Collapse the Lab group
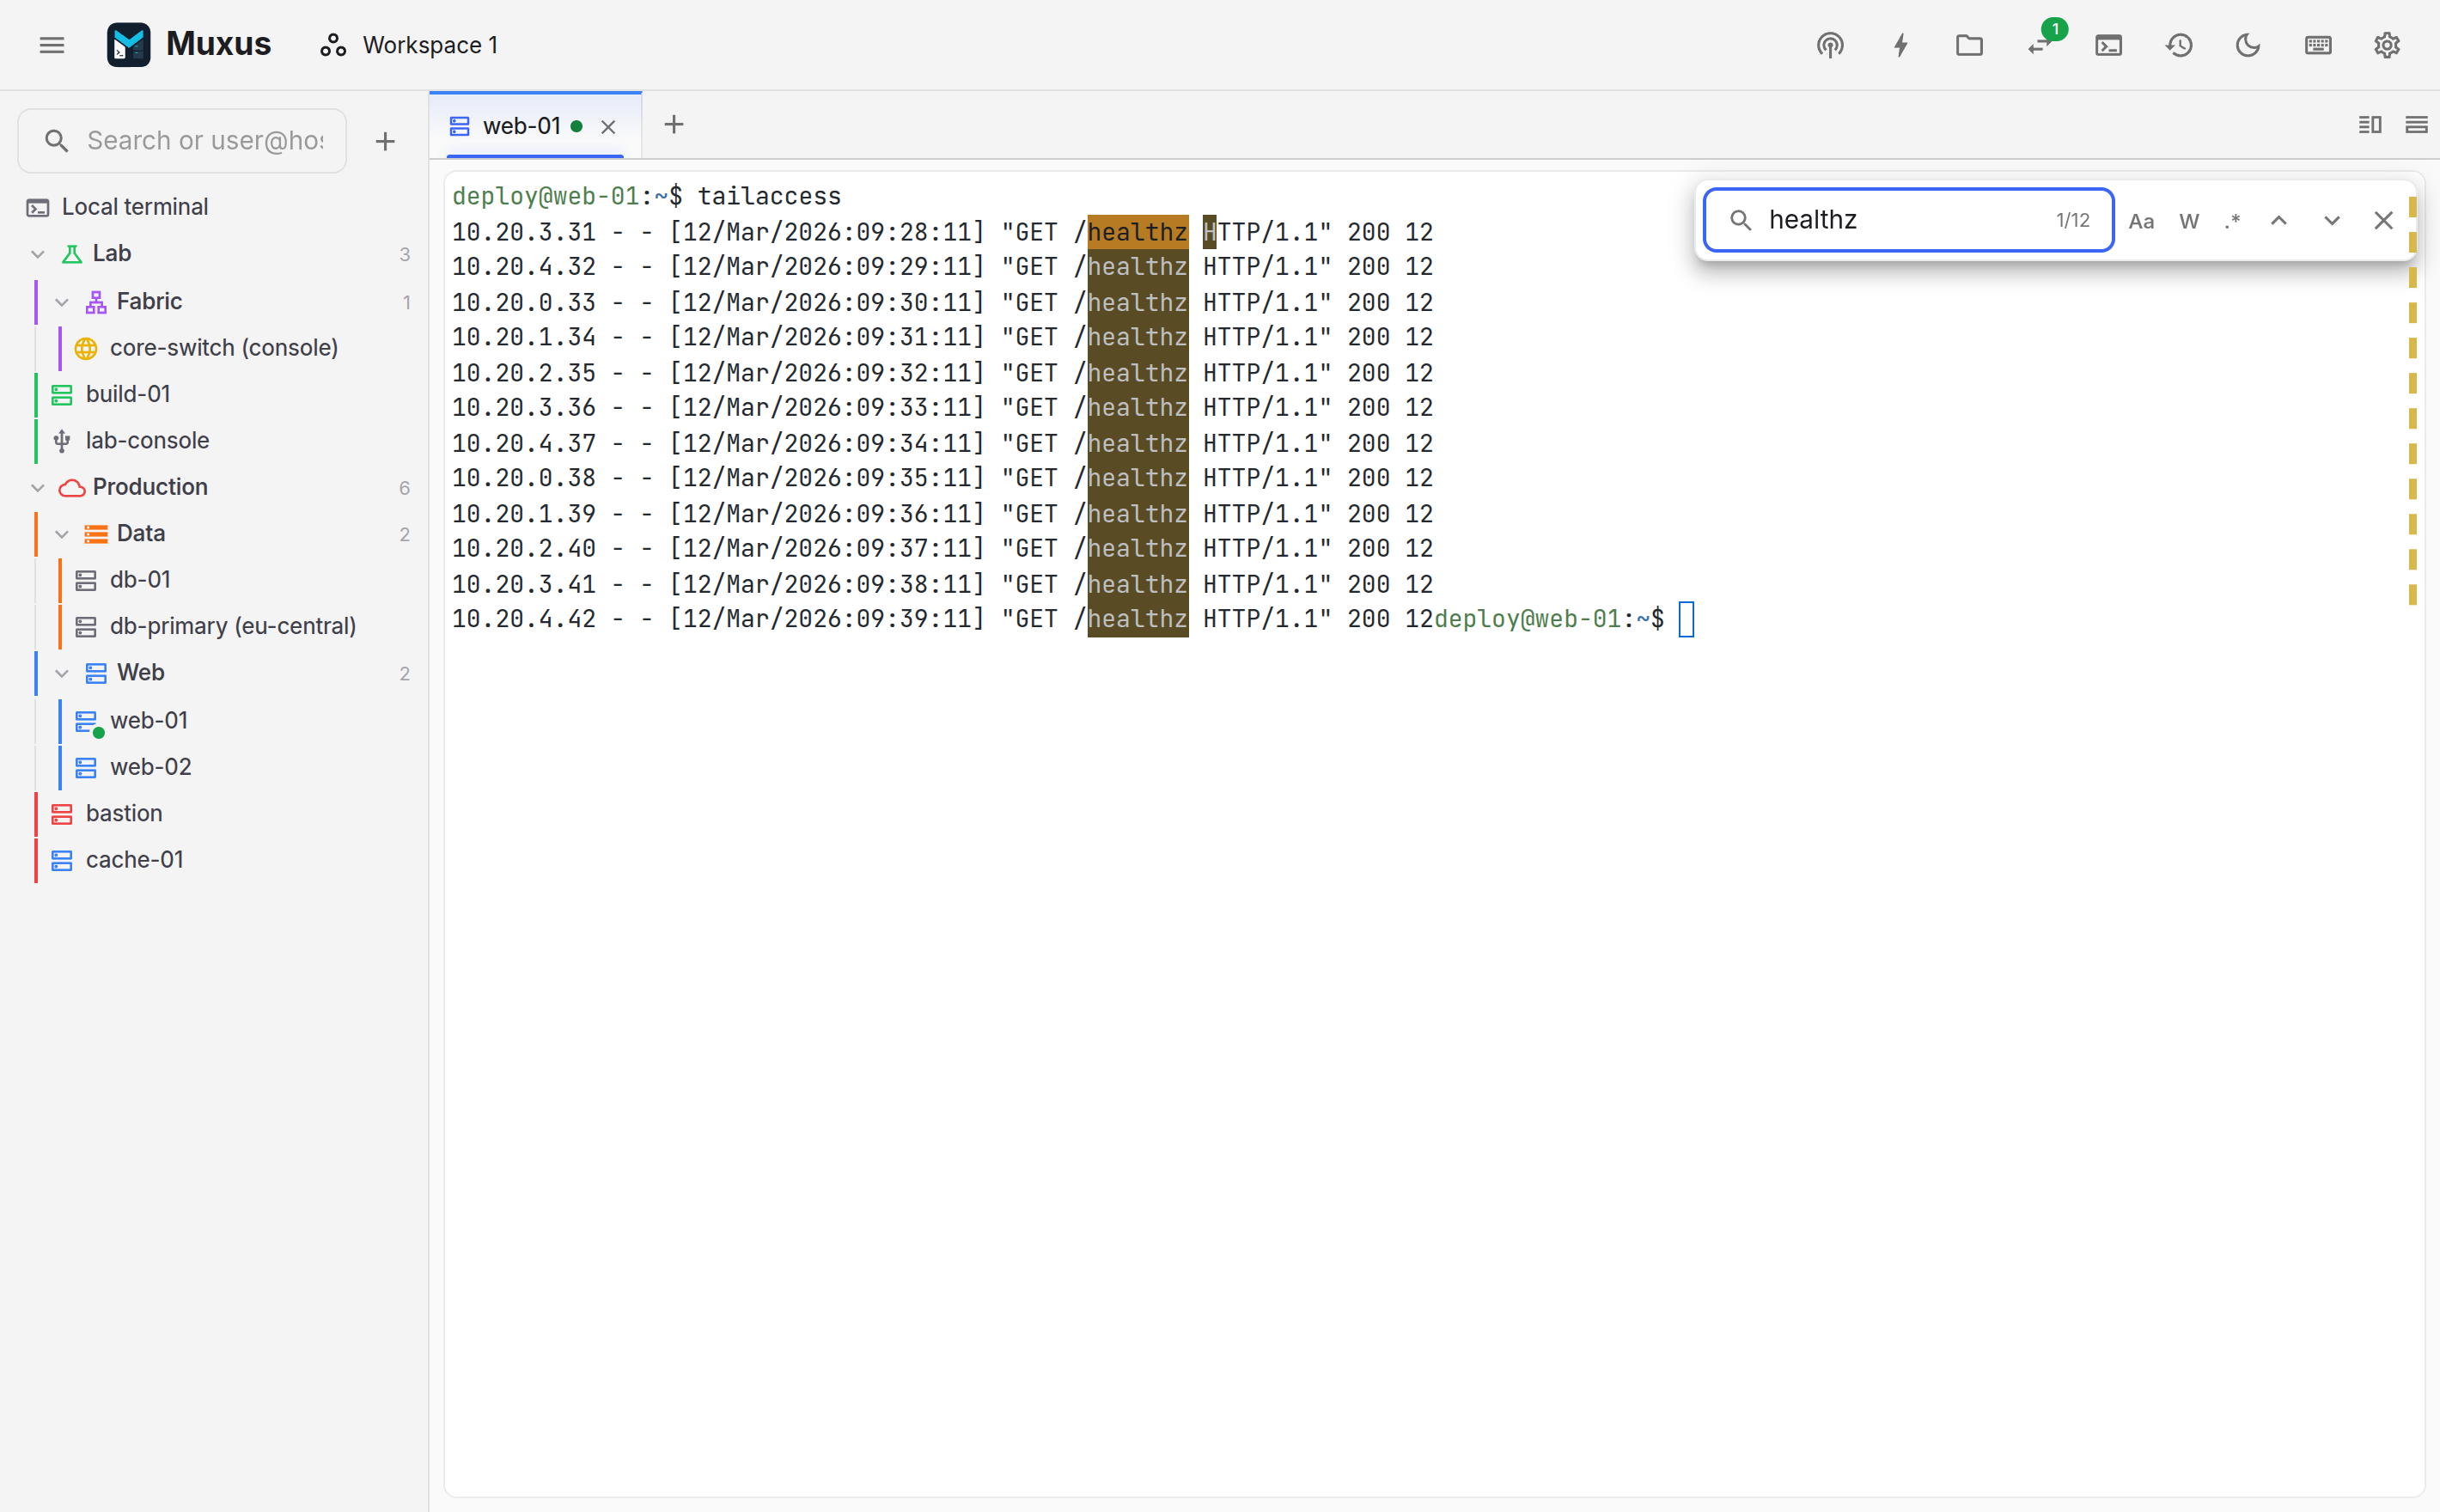This screenshot has height=1512, width=2440. tap(38, 254)
